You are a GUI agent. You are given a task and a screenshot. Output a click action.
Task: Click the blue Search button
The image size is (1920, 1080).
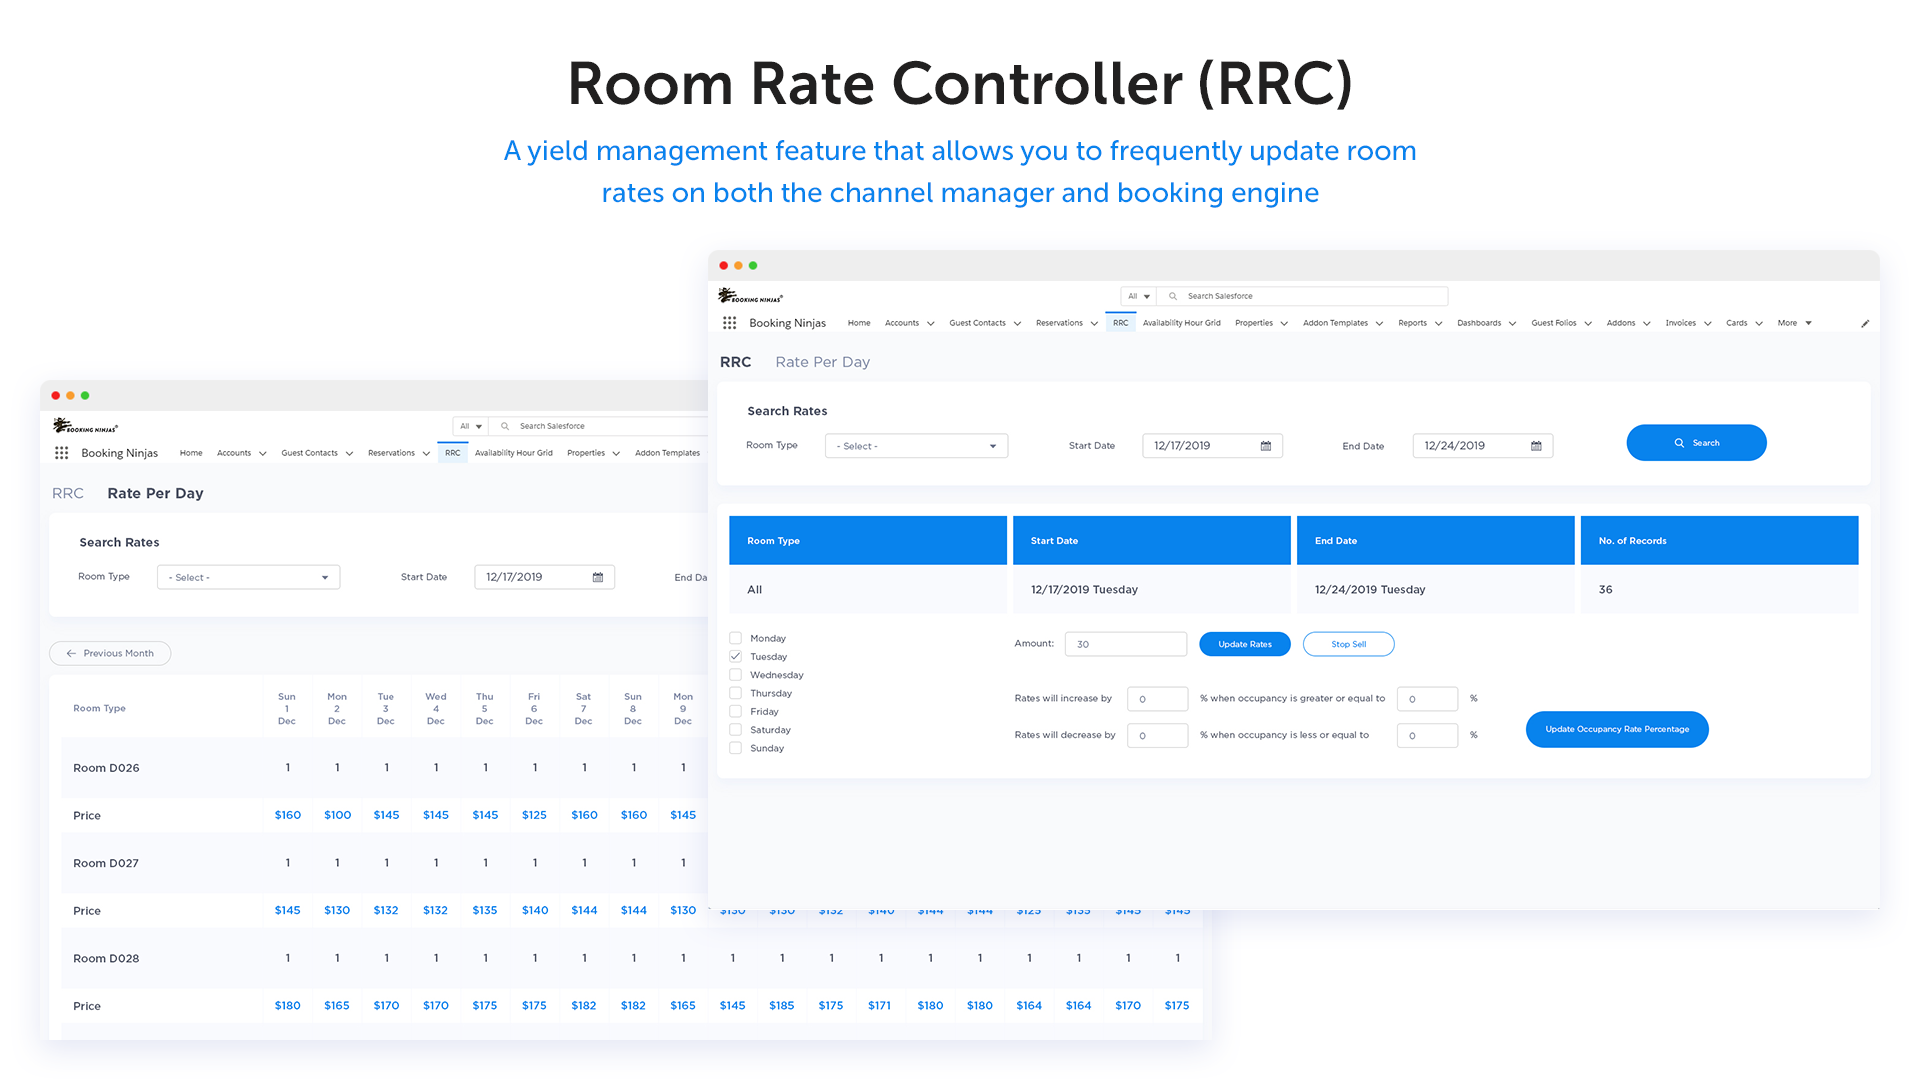[x=1696, y=443]
